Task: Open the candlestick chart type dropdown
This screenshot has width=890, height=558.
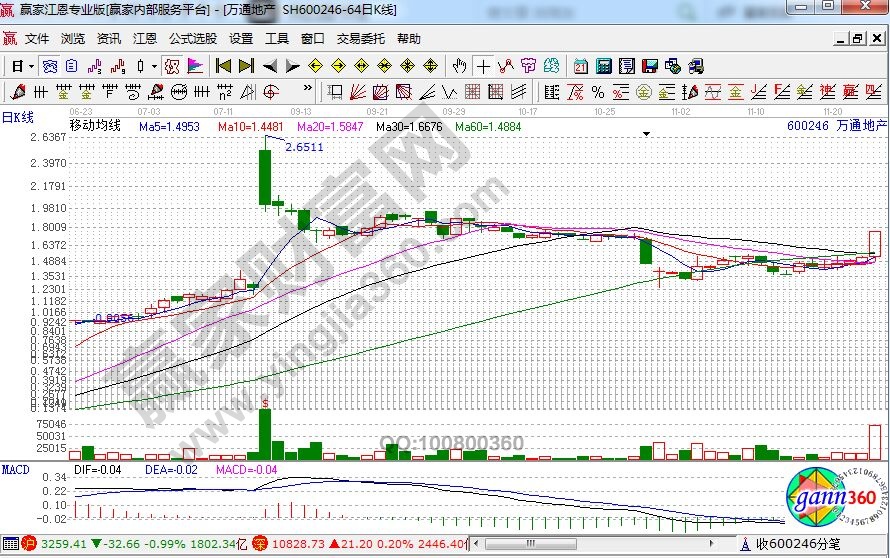Action: [x=153, y=66]
